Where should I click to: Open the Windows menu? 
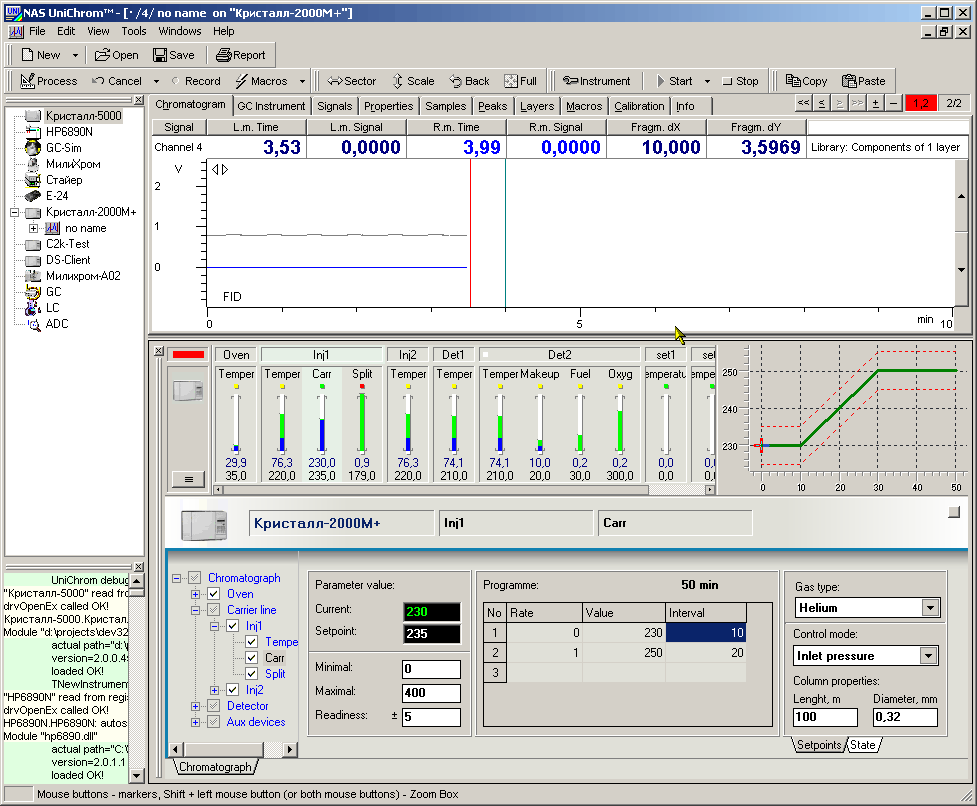coord(179,31)
